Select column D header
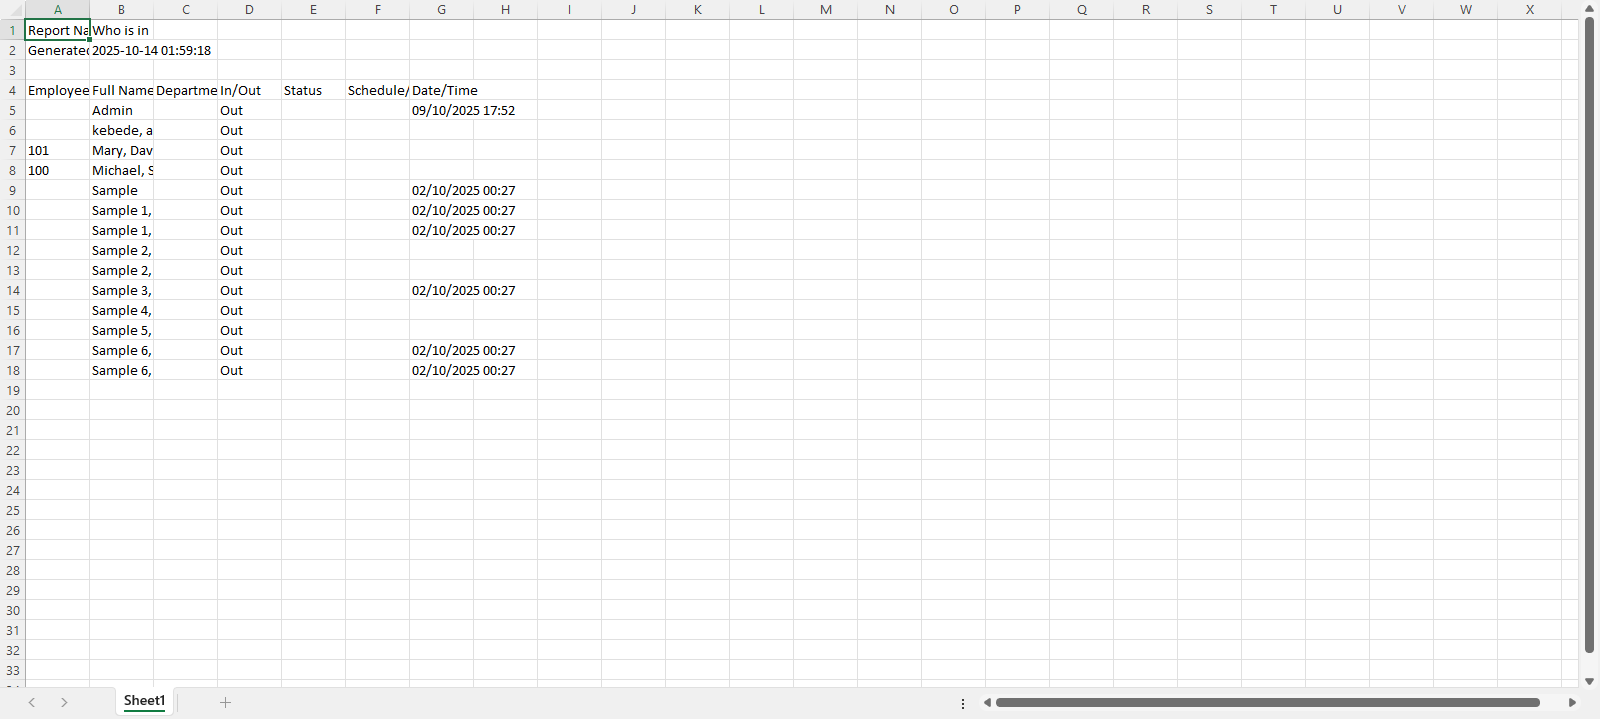Viewport: 1600px width, 719px height. pos(249,10)
